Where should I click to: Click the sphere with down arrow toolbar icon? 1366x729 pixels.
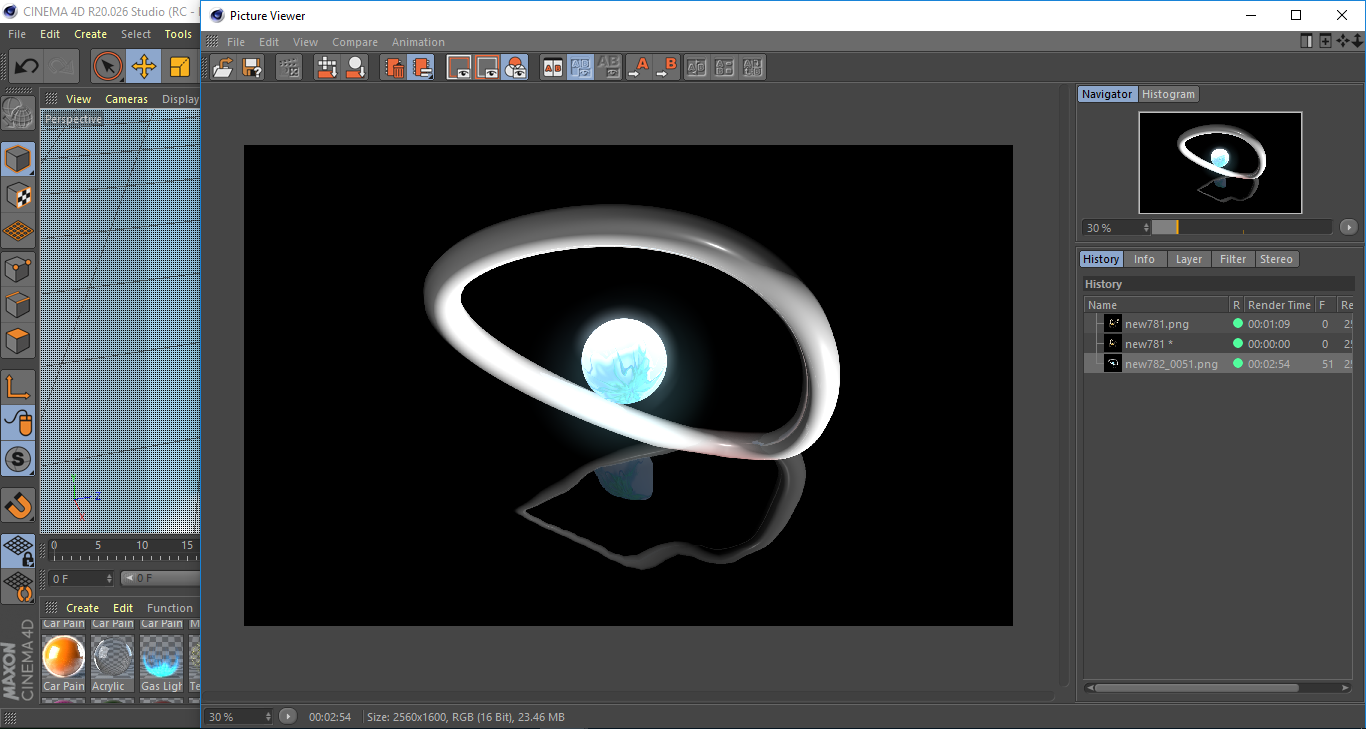tap(356, 68)
